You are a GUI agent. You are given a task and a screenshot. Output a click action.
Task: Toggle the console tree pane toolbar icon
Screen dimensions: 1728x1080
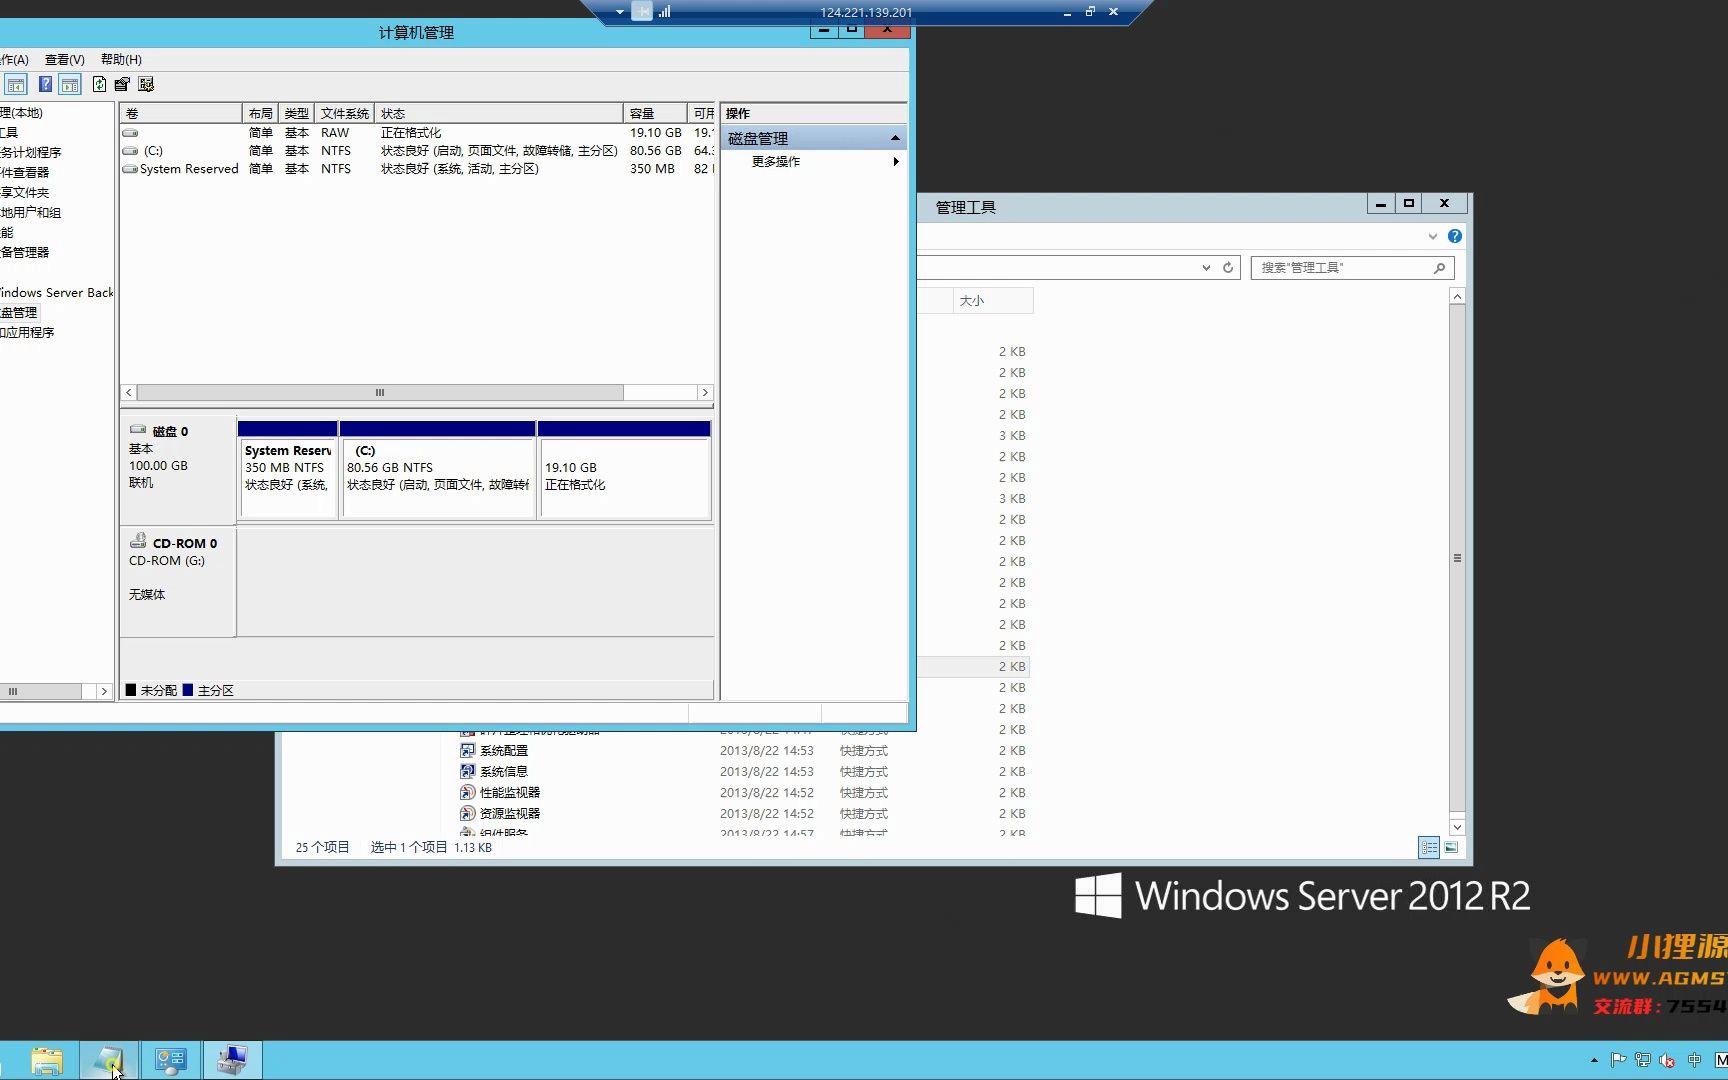coord(16,85)
